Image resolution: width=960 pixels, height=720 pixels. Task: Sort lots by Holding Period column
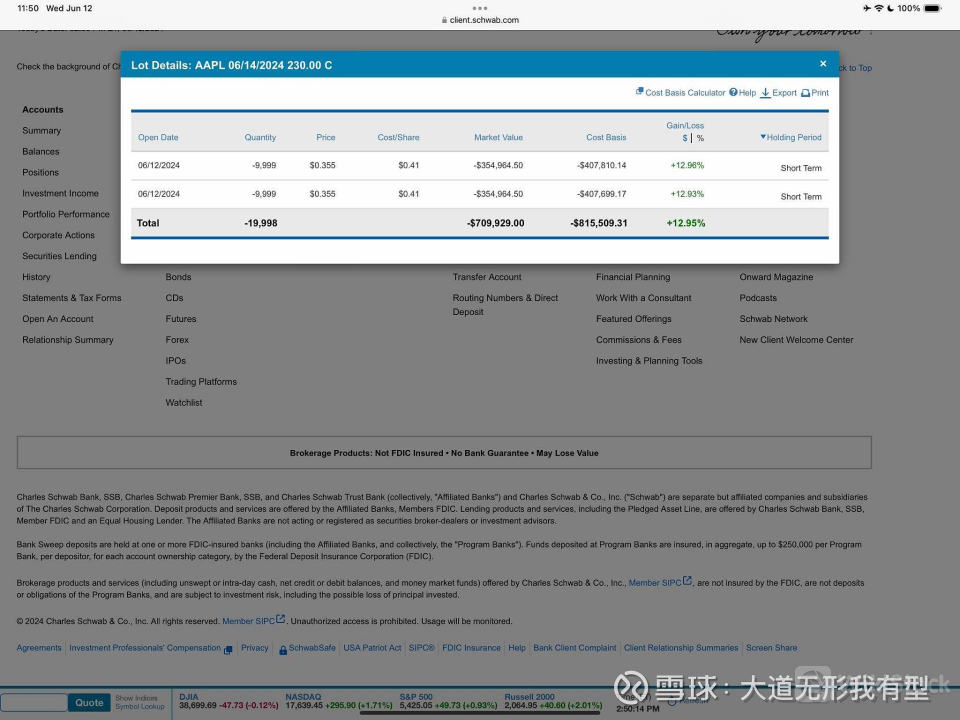click(791, 138)
